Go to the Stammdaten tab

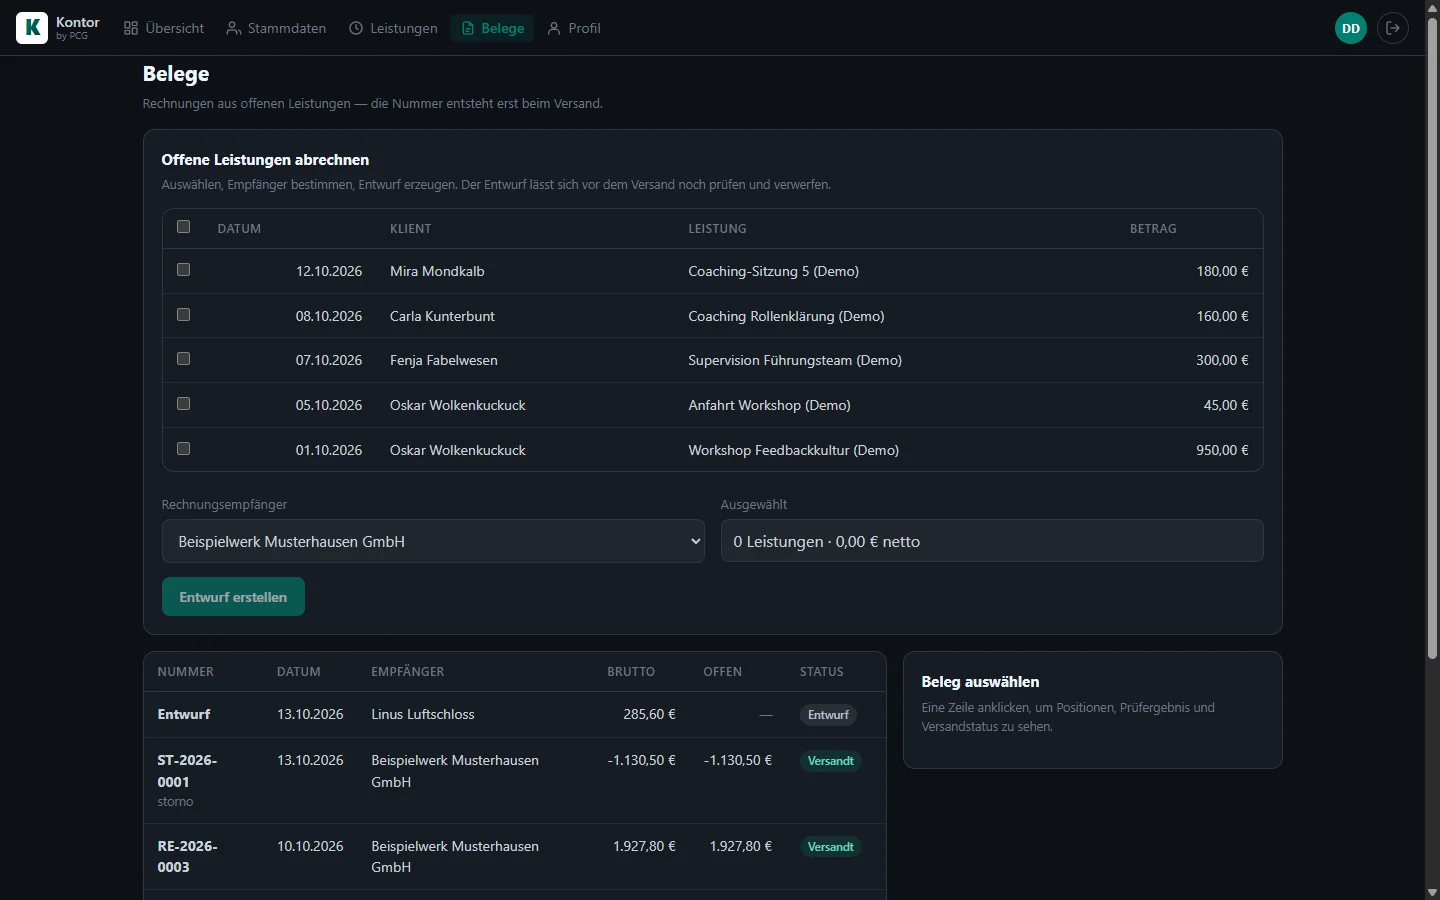point(276,28)
